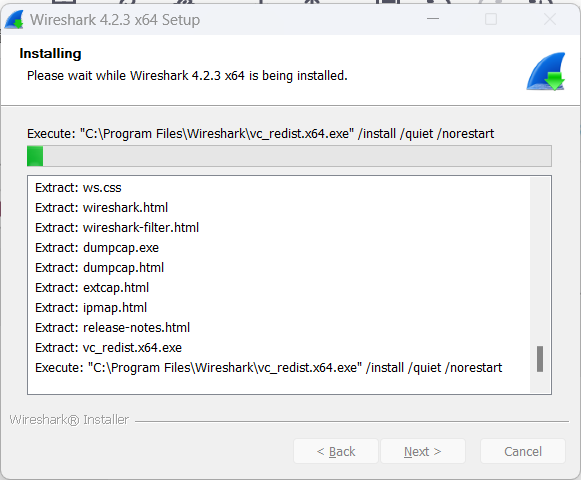Select the 'Extract: dumpcap.html' log entry
The width and height of the screenshot is (581, 480).
pyautogui.click(x=100, y=268)
